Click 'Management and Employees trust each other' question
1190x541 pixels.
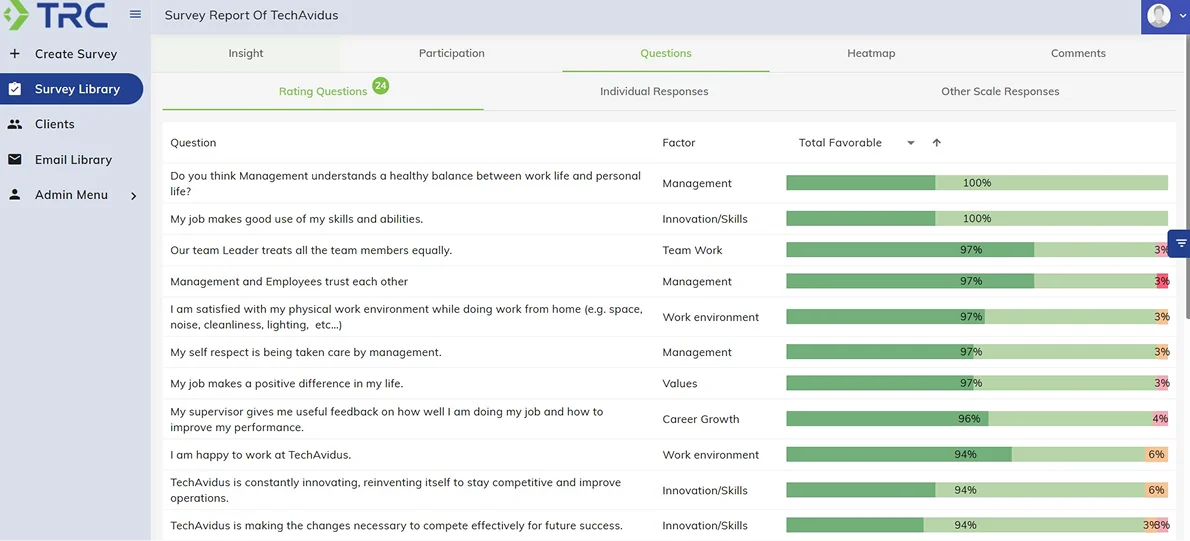coord(289,282)
